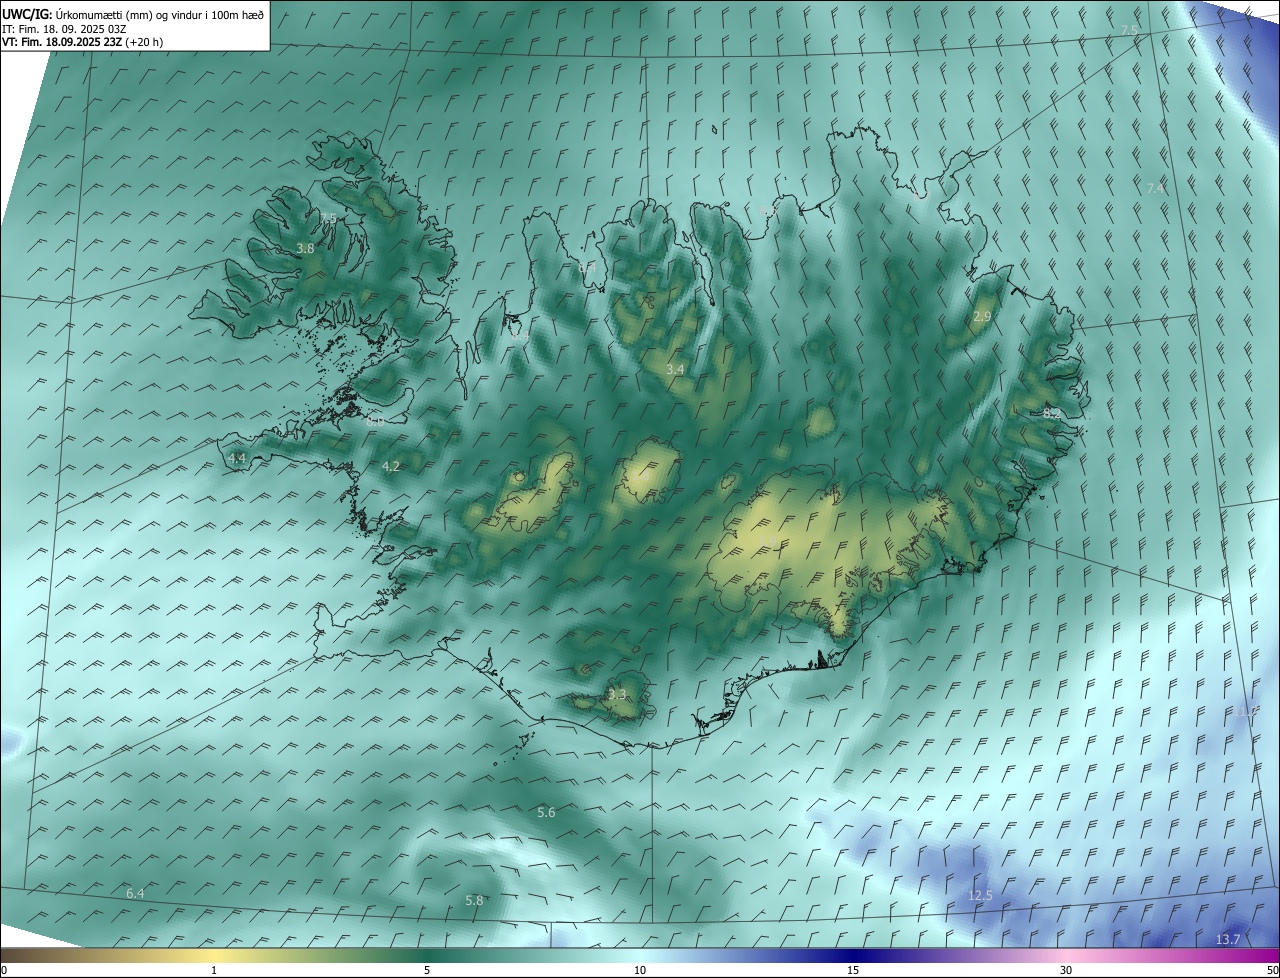1280x978 pixels.
Task: Click the 8.0 value near Breiðafjörður islands
Action: click(x=375, y=421)
